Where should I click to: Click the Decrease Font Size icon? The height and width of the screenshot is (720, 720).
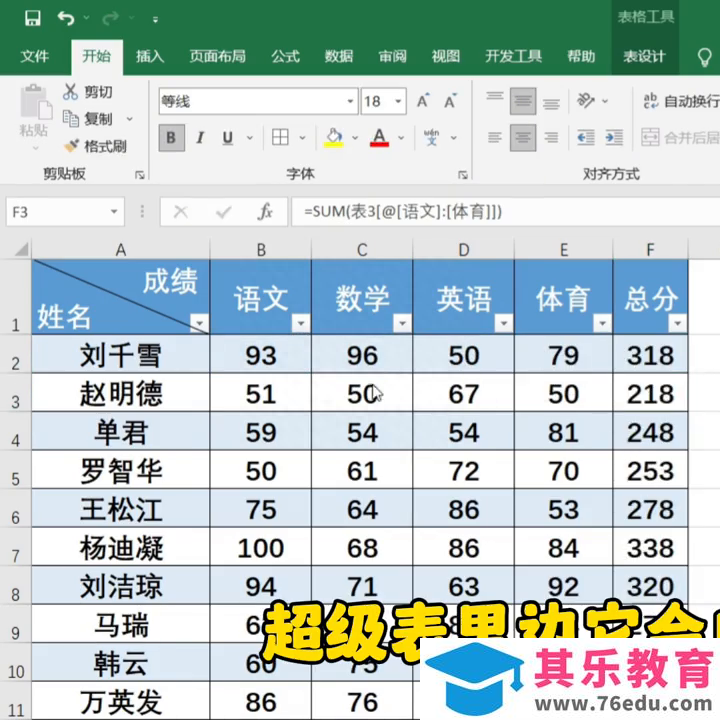click(x=450, y=101)
